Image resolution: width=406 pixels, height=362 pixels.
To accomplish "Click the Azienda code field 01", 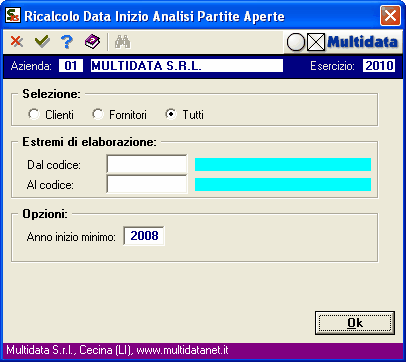I will (71, 66).
